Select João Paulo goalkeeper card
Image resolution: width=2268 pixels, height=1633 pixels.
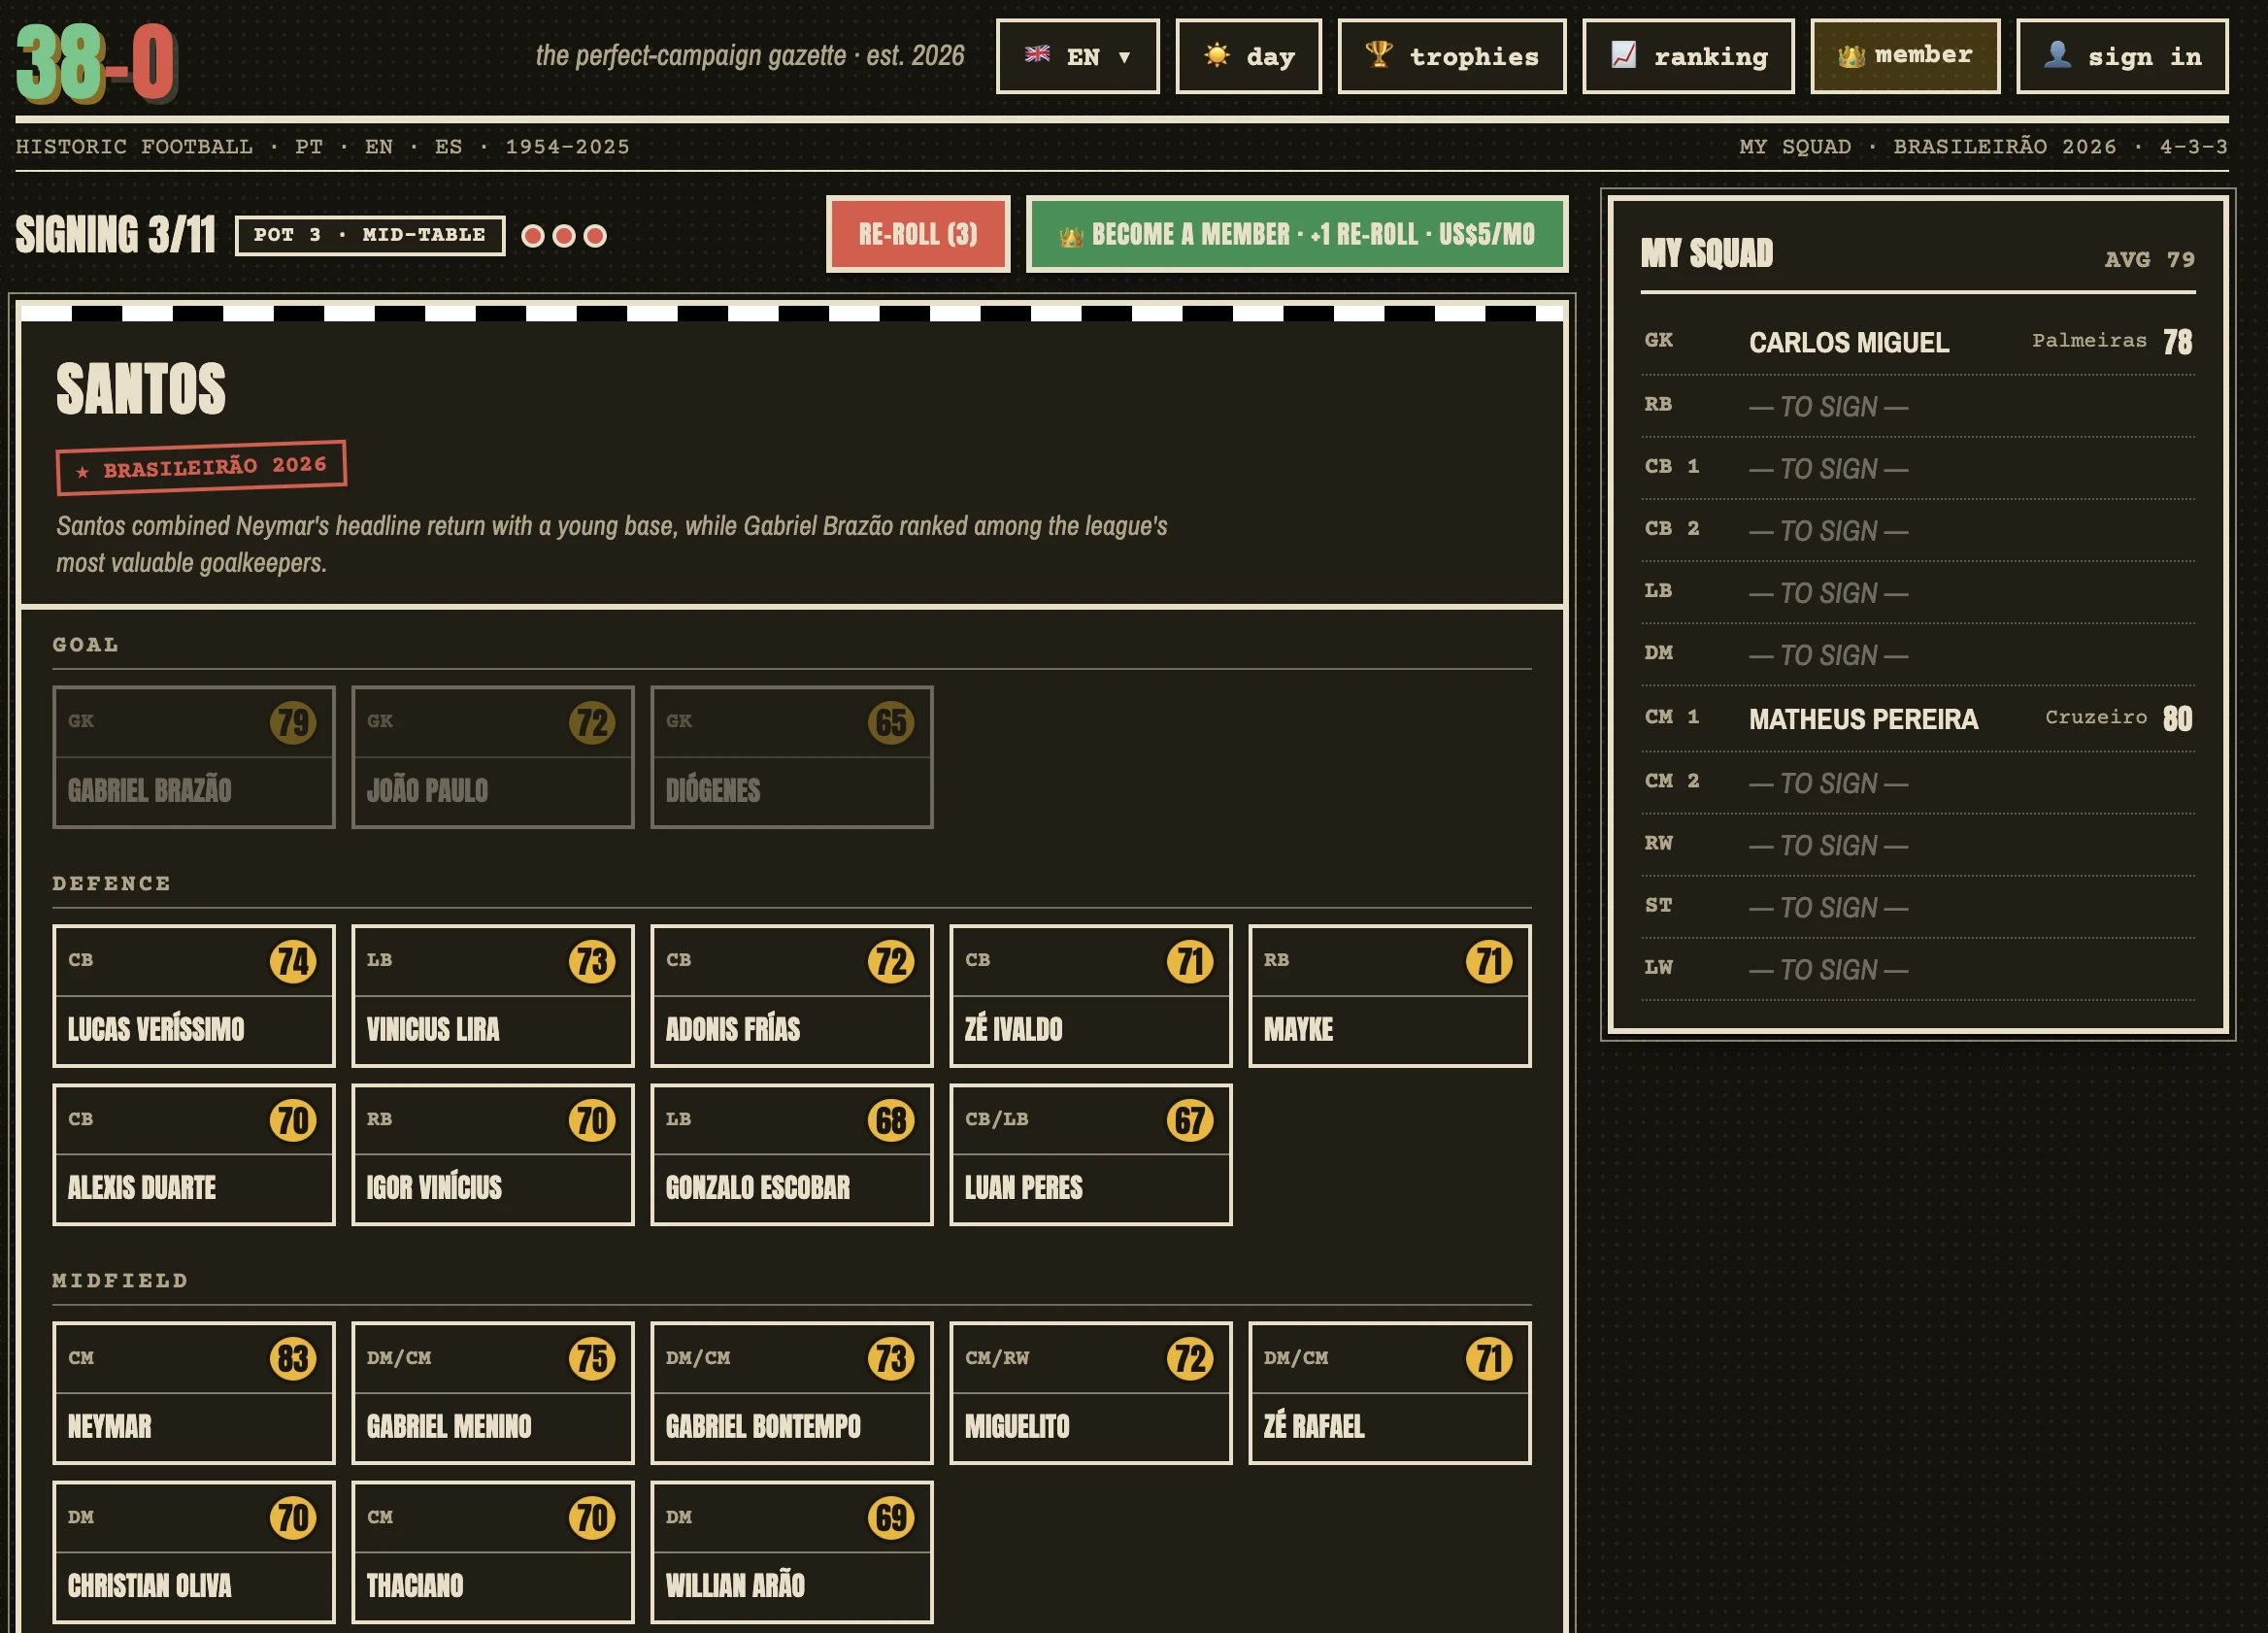point(493,757)
